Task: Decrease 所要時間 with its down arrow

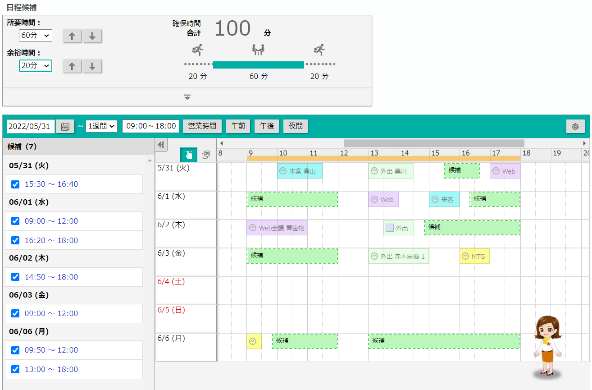Action: pos(92,36)
